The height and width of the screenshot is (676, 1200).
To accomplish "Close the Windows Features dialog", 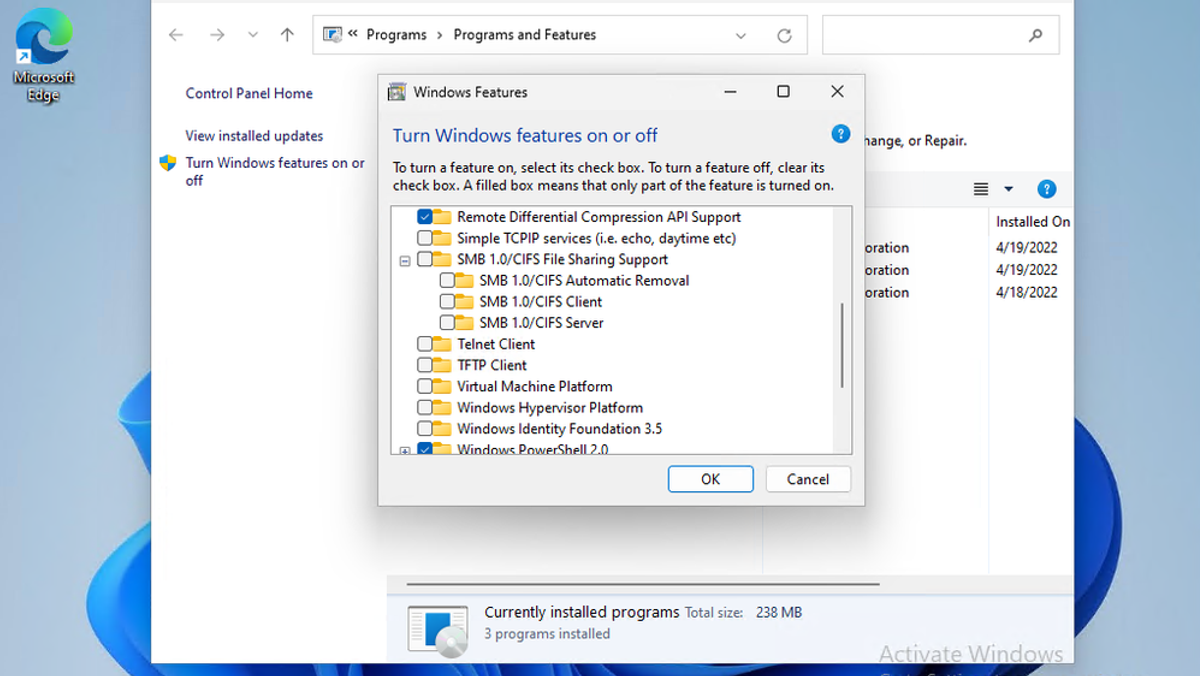I will click(837, 91).
